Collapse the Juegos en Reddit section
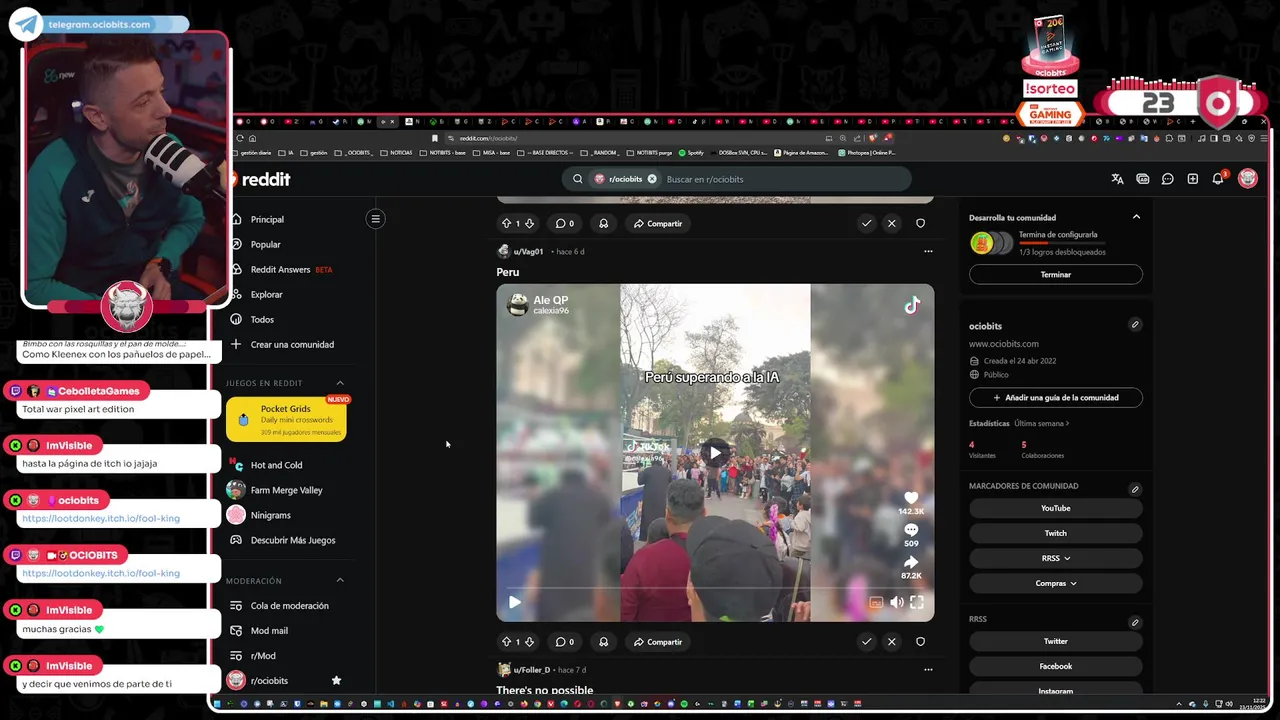This screenshot has width=1280, height=720. click(x=340, y=383)
